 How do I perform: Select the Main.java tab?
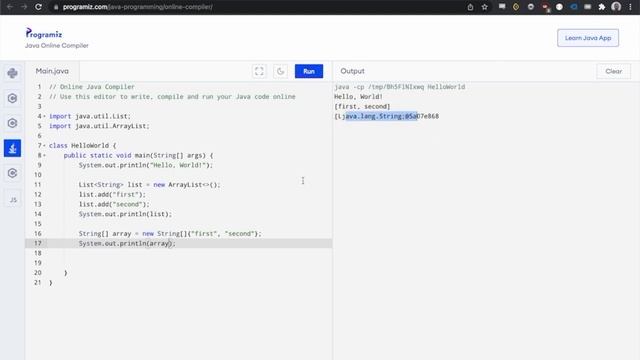(x=52, y=71)
